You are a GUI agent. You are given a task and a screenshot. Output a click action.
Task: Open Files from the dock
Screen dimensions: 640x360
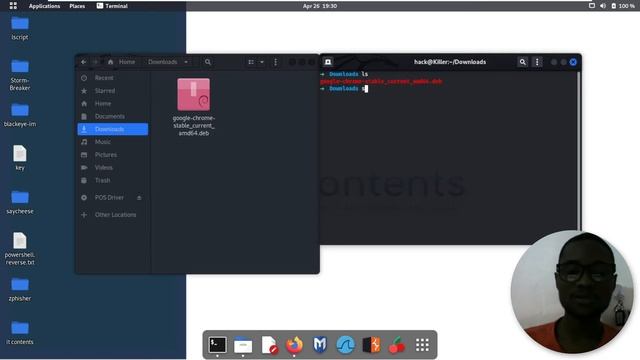(243, 345)
